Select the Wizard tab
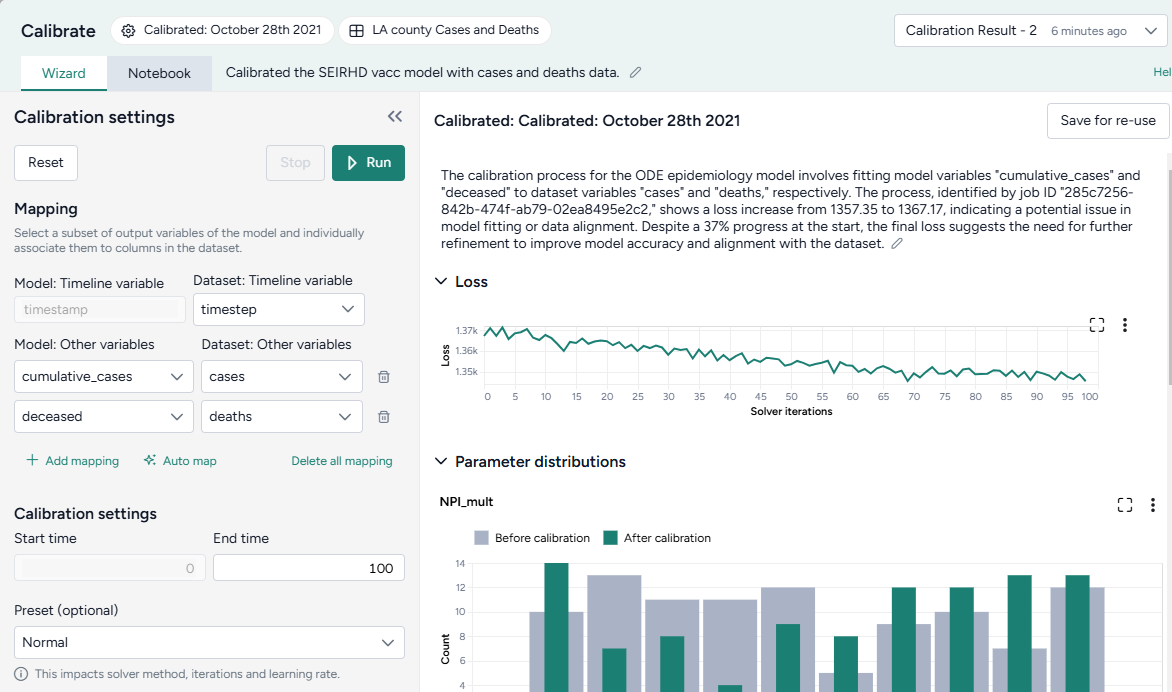Screen dimensions: 1172x692 click(x=63, y=73)
